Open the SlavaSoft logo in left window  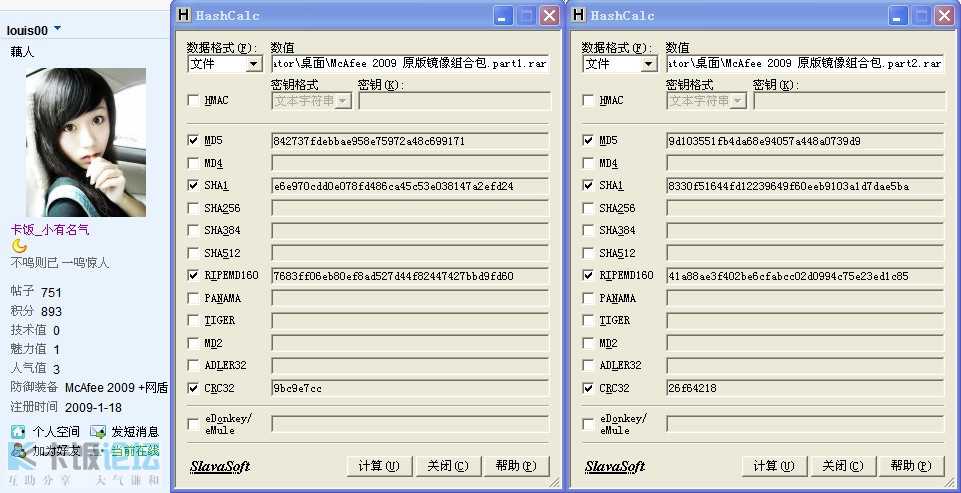pos(220,467)
